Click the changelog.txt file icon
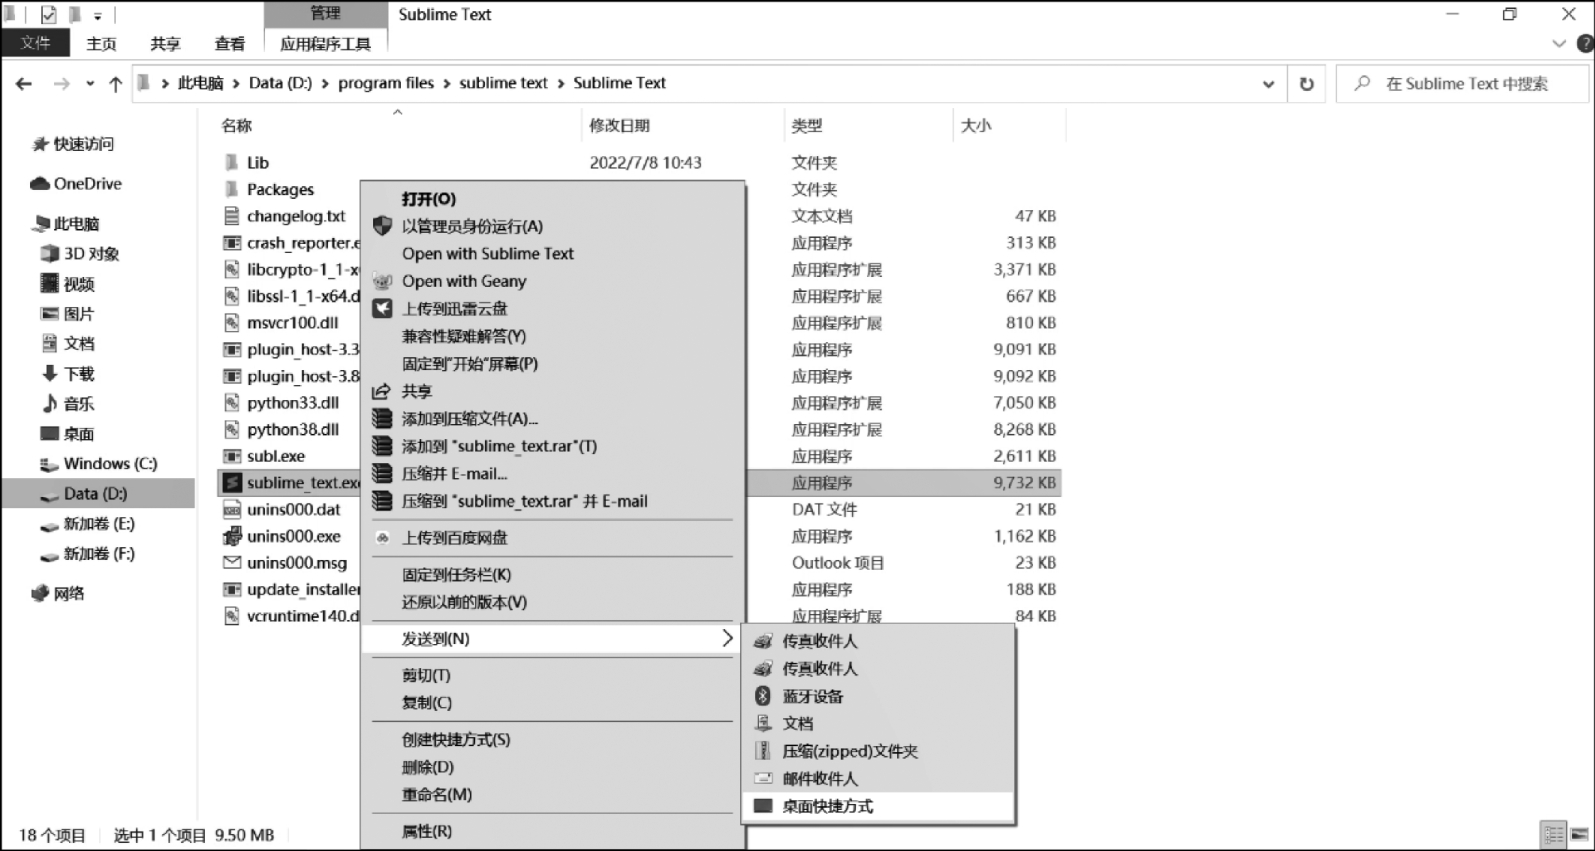This screenshot has width=1595, height=851. pyautogui.click(x=232, y=216)
